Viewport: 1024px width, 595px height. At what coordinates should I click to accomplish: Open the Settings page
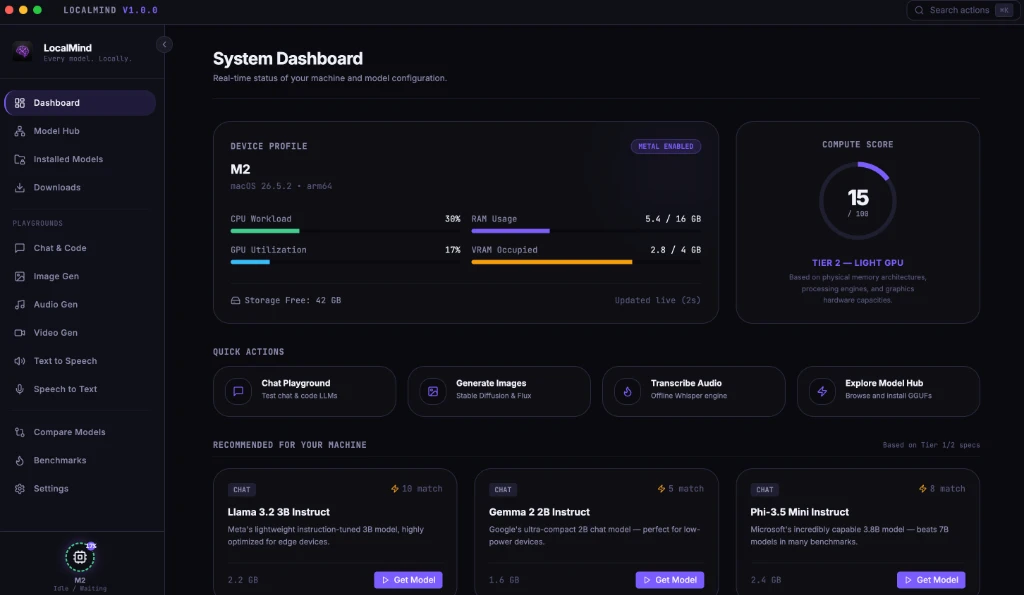pyautogui.click(x=80, y=488)
